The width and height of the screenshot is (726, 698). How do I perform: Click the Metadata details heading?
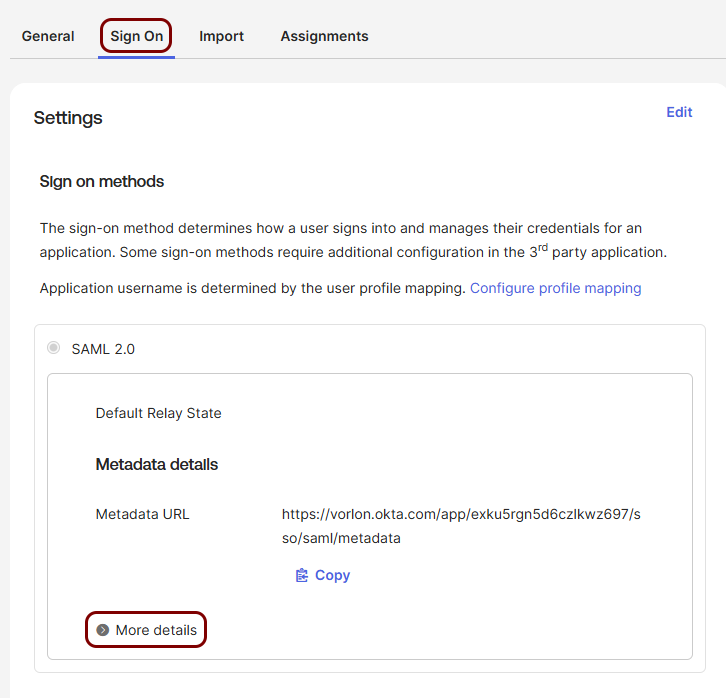(156, 464)
